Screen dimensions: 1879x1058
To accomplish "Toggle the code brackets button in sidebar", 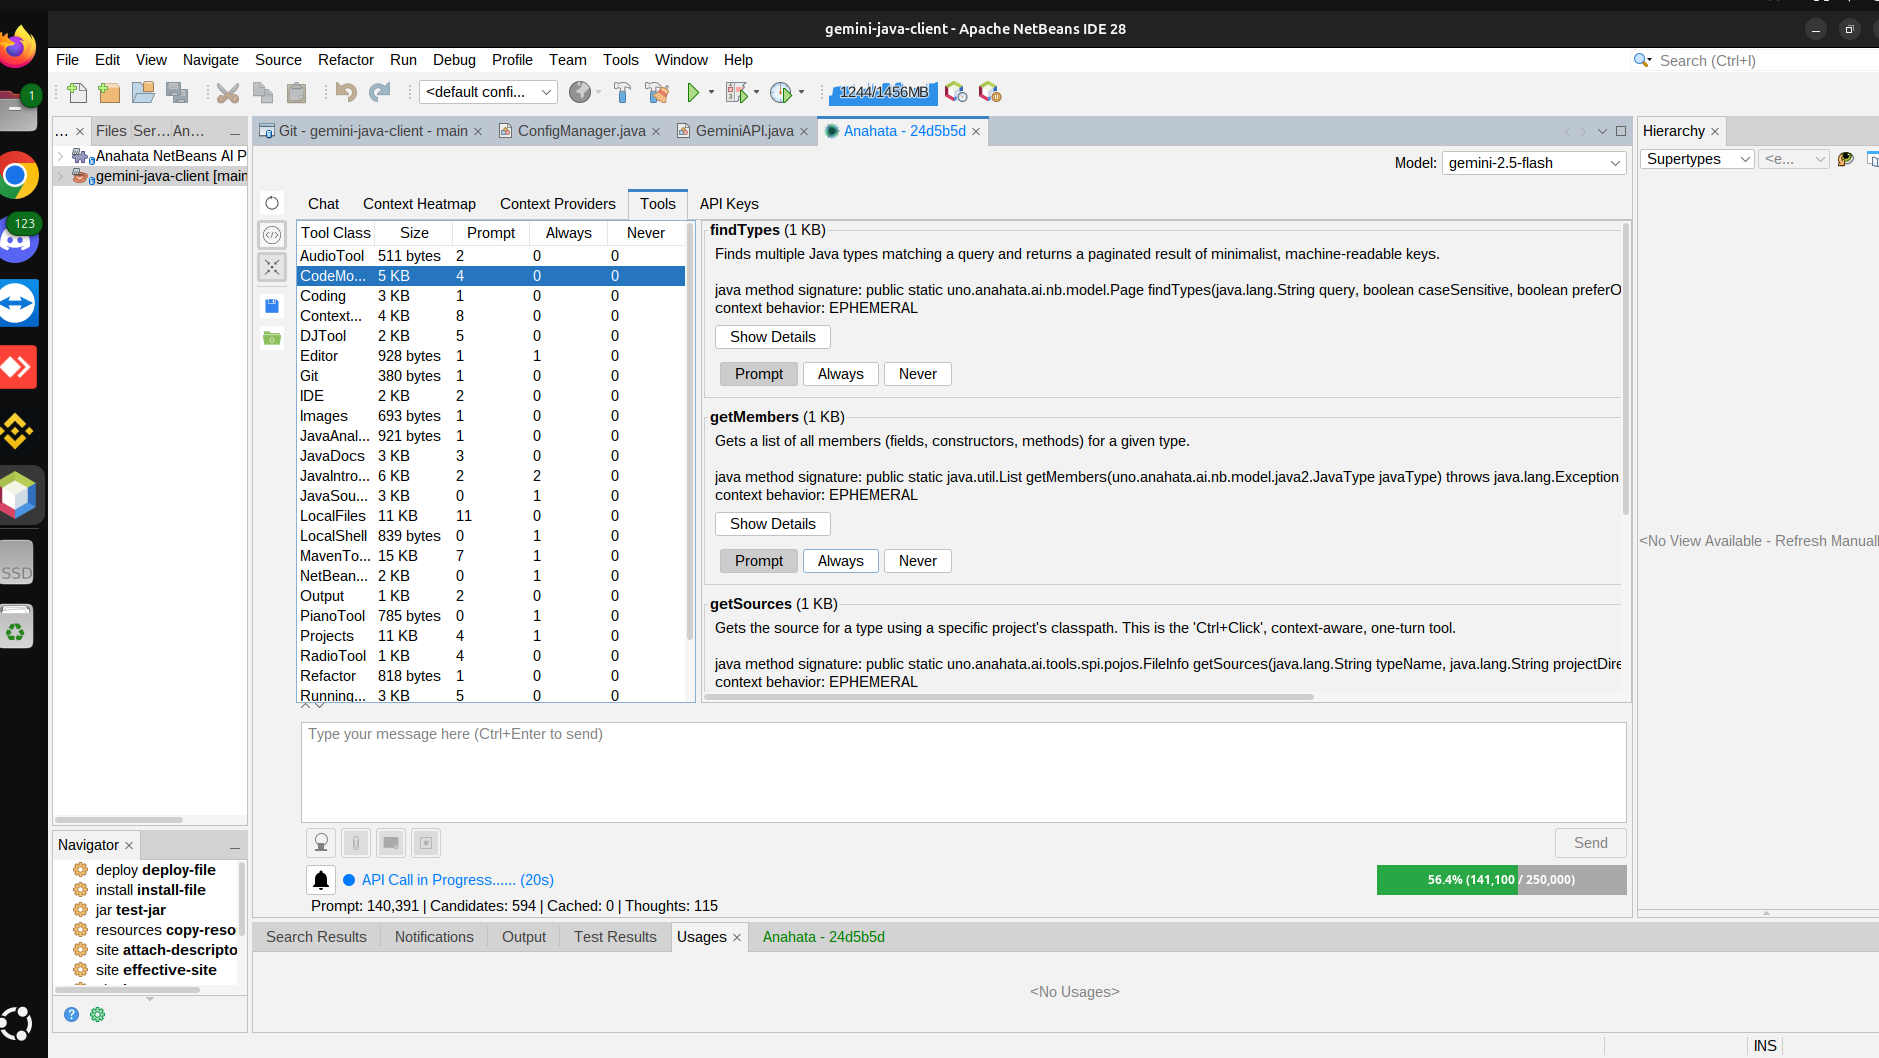I will 272,235.
